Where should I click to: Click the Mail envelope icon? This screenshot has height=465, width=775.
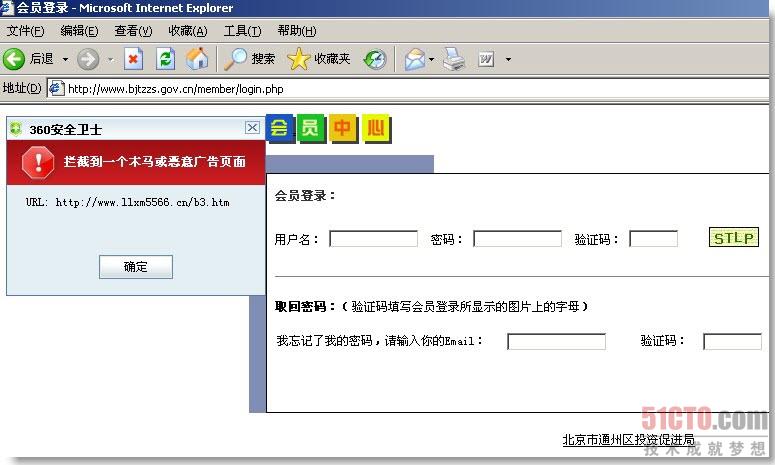(x=415, y=59)
